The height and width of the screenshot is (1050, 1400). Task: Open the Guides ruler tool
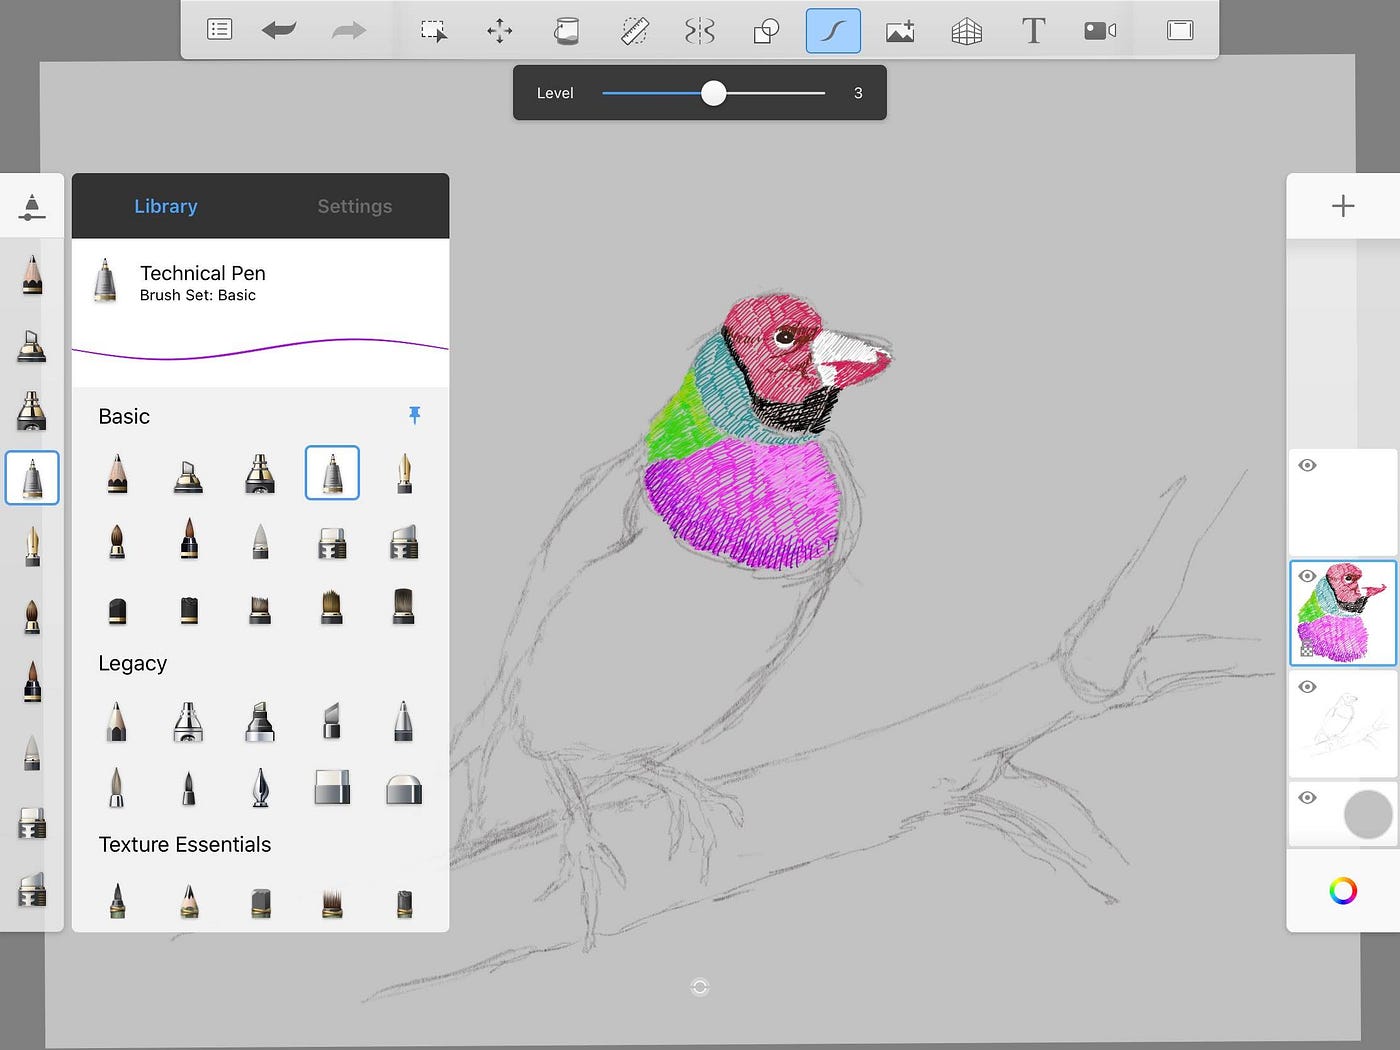pos(633,30)
